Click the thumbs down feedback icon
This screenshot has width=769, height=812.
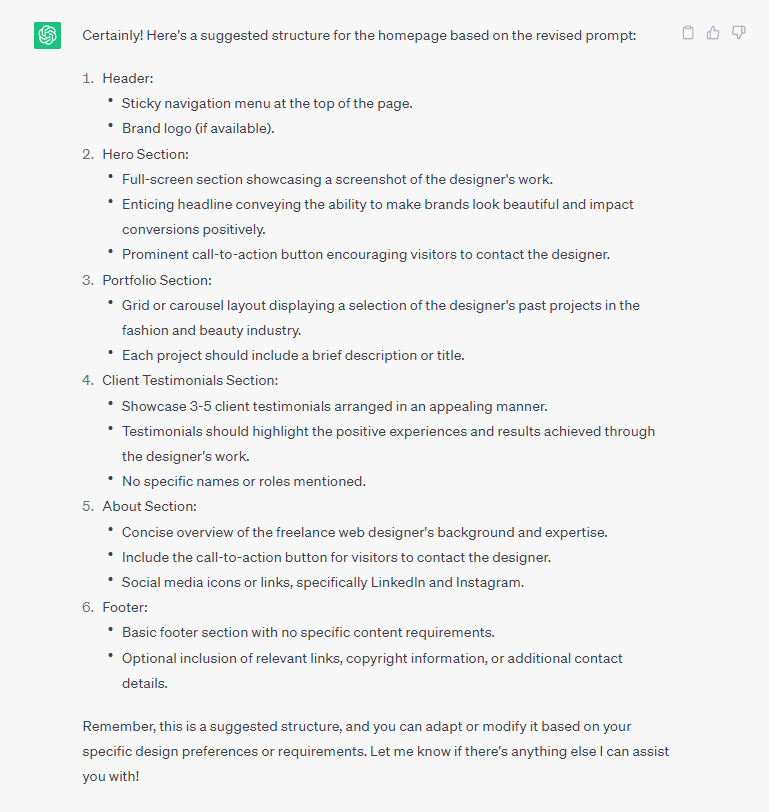(x=739, y=33)
